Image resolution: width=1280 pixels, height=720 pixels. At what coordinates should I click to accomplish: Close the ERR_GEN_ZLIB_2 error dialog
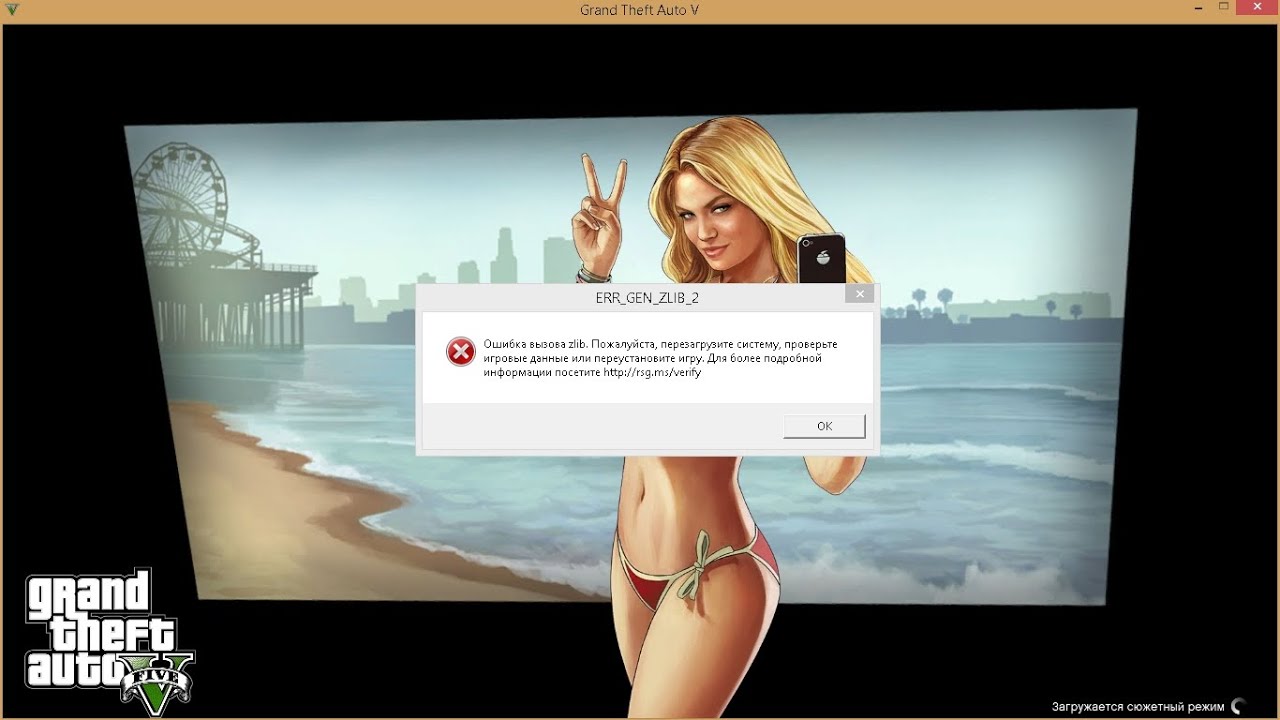pos(859,294)
